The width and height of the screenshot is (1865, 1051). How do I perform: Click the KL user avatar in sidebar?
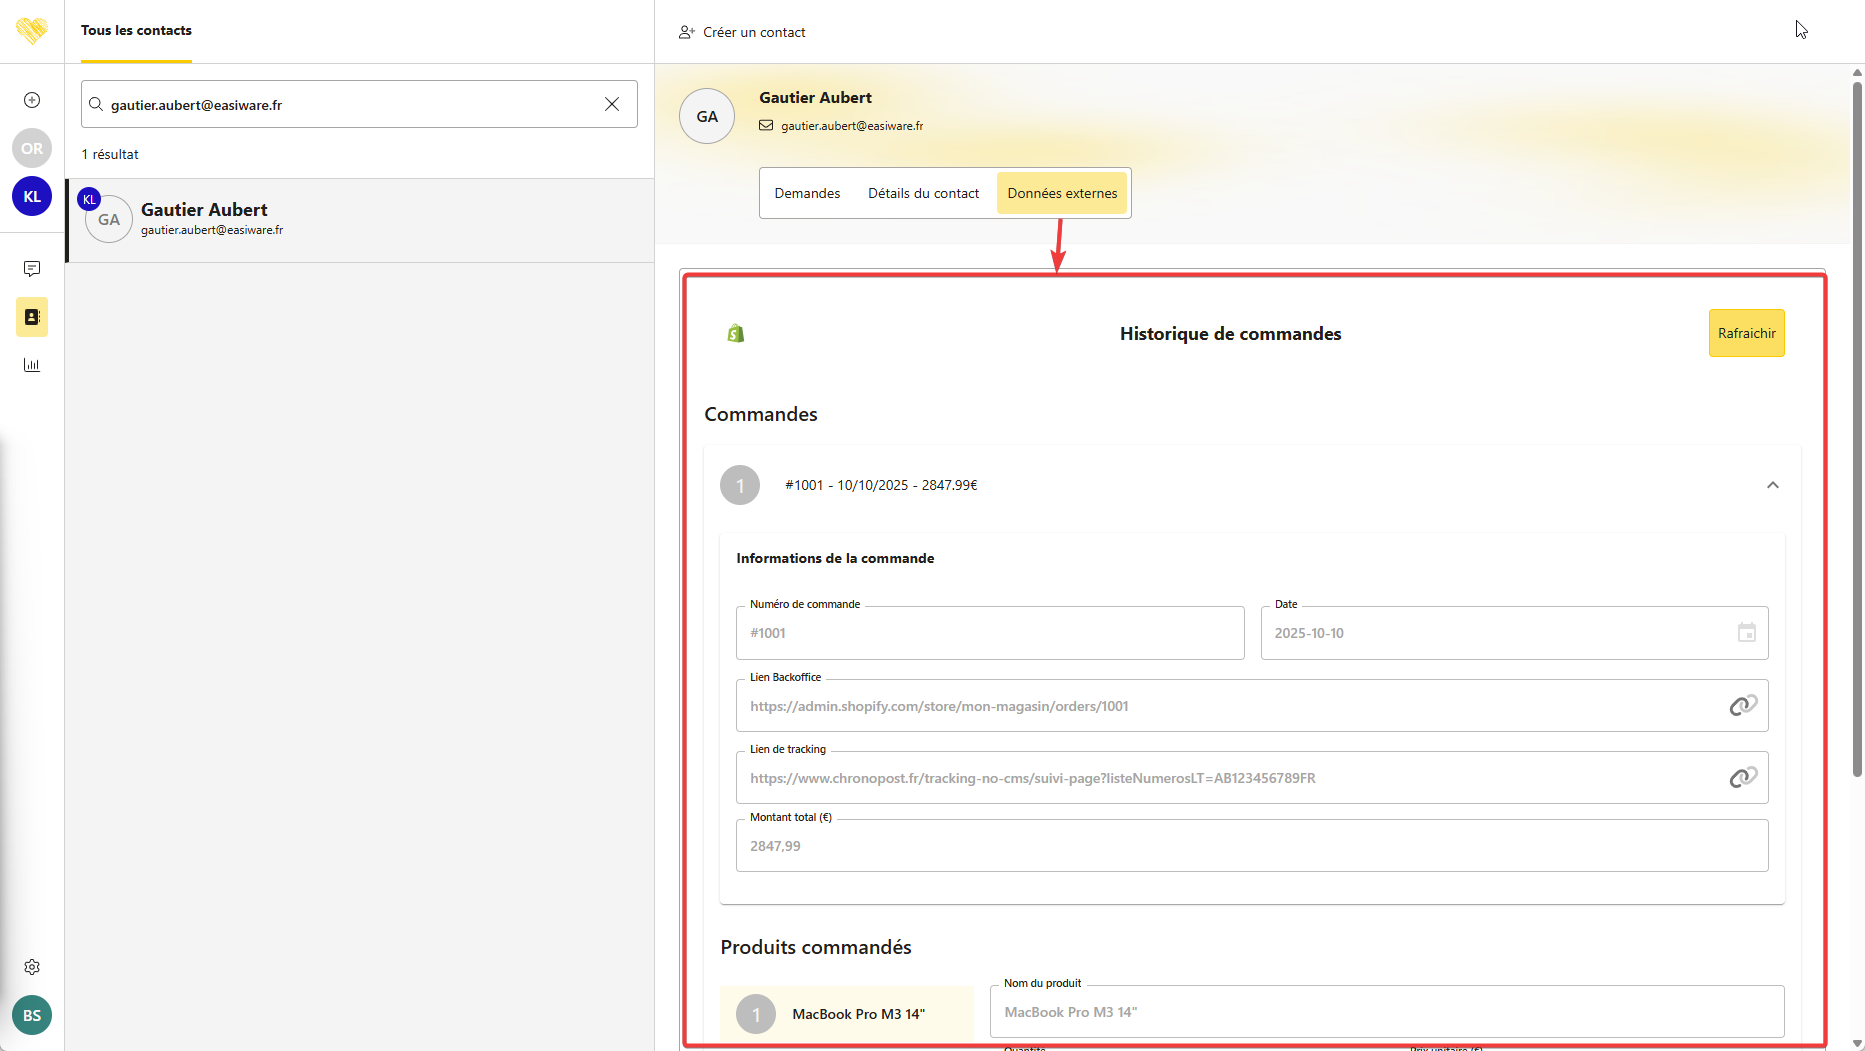click(32, 197)
